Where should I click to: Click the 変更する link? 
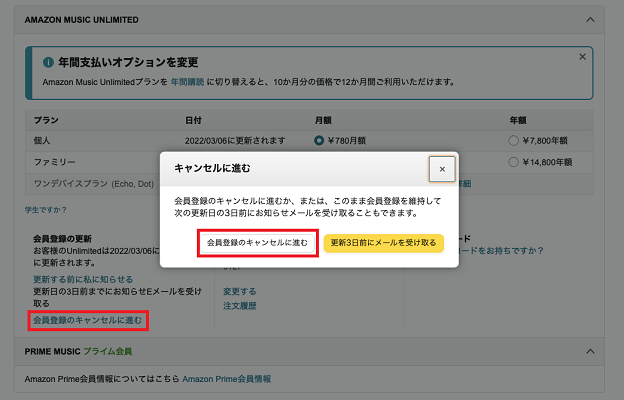point(240,291)
